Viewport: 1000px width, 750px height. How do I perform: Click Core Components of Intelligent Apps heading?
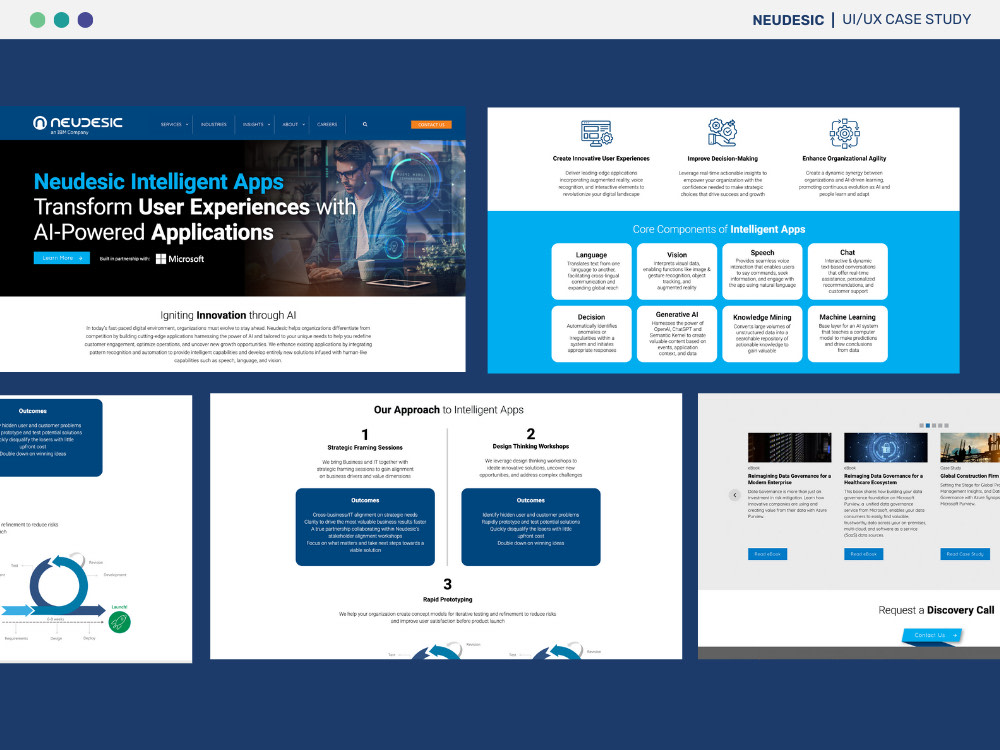(x=719, y=229)
